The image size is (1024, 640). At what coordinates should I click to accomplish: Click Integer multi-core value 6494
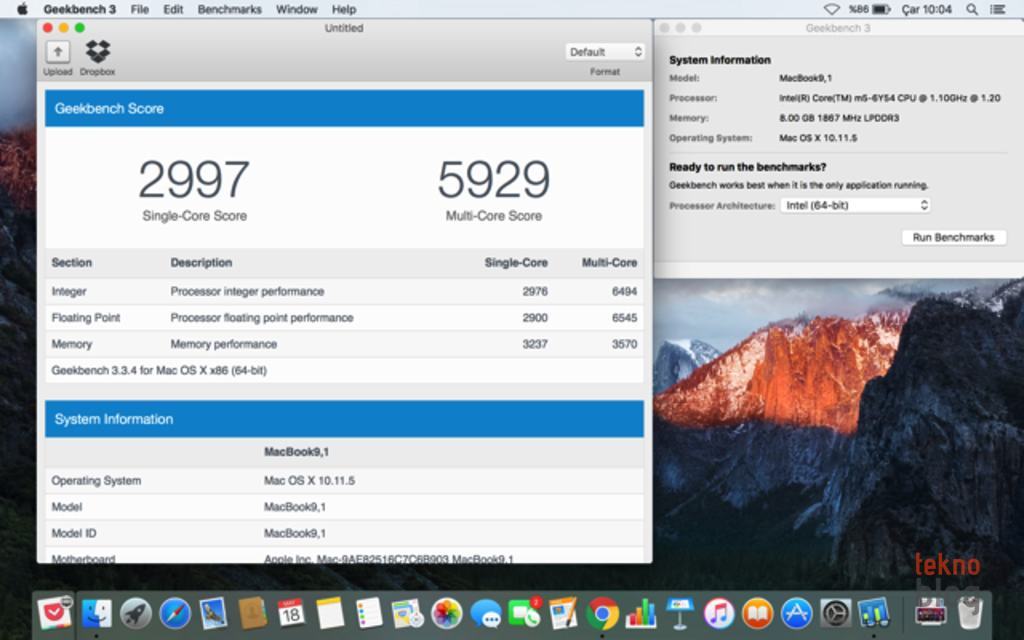[624, 291]
